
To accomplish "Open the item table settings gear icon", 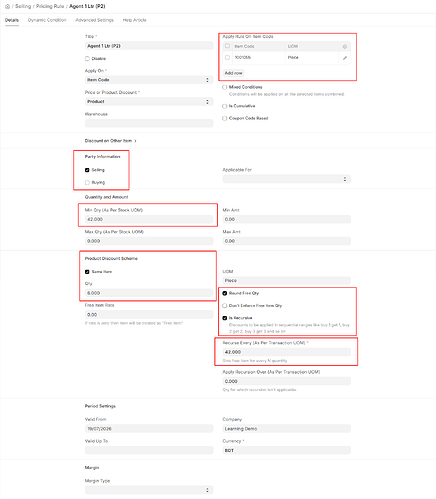I will tap(345, 47).
